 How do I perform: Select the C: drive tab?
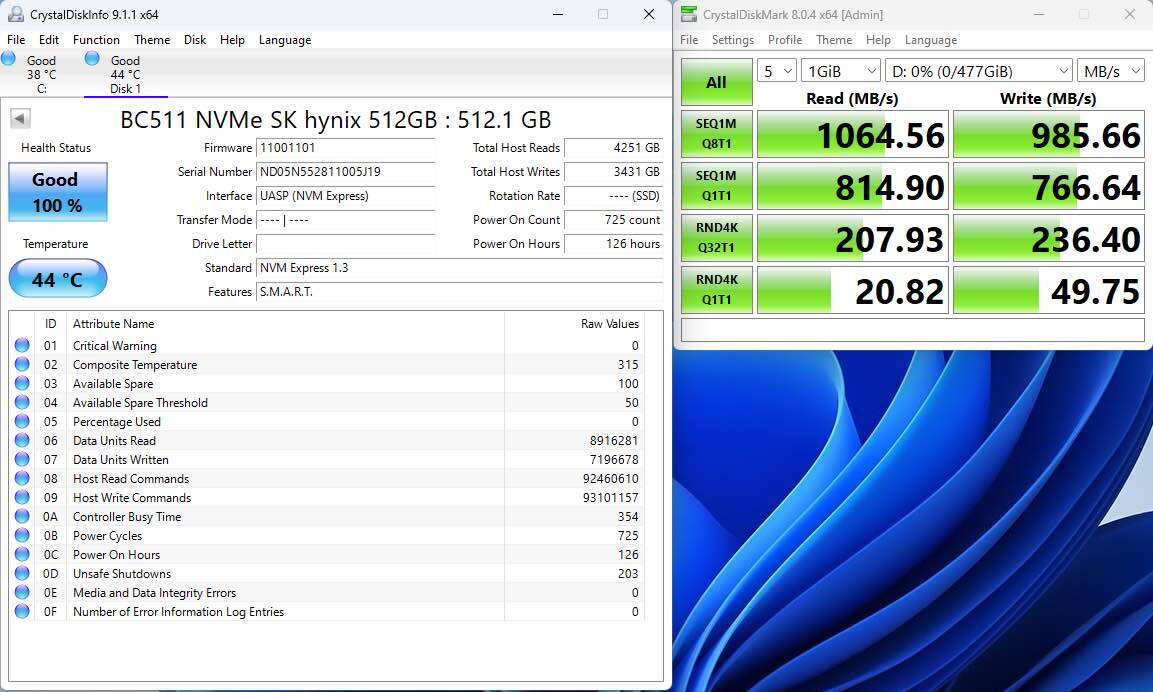41,74
